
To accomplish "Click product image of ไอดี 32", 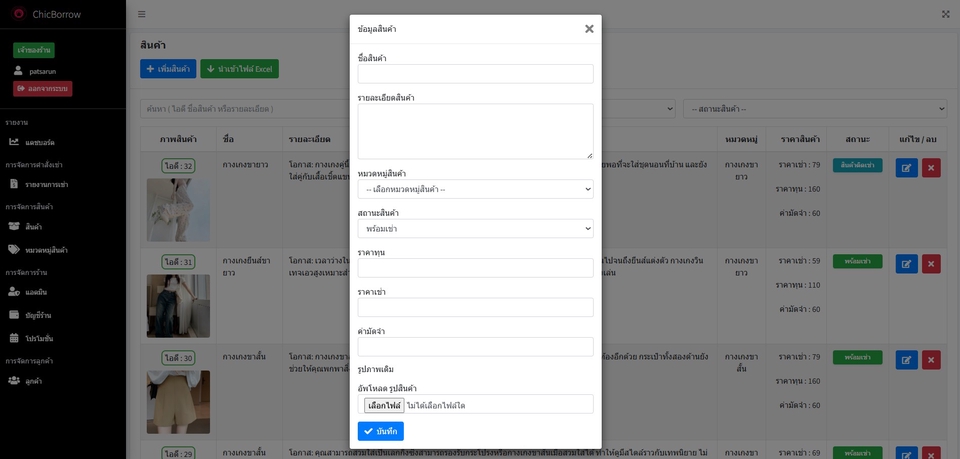I will 178,210.
